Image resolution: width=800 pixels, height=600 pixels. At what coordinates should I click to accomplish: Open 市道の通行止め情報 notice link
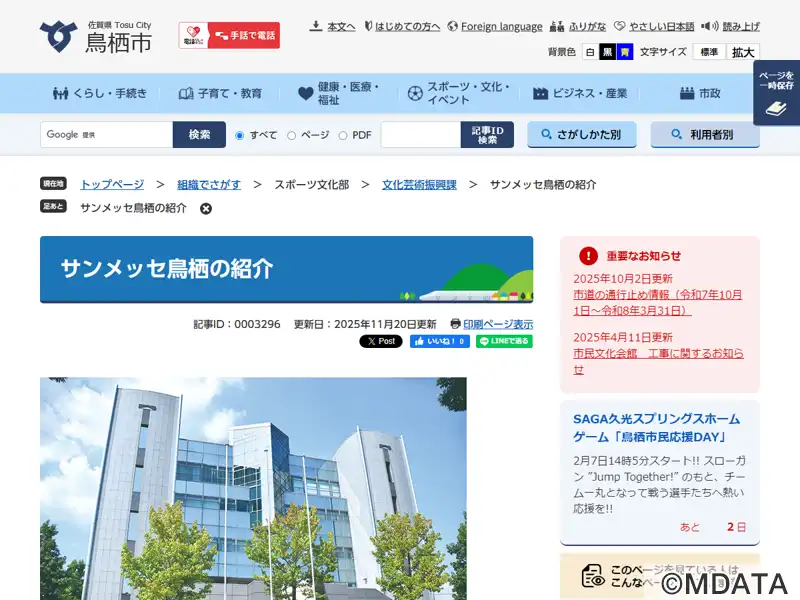658,303
